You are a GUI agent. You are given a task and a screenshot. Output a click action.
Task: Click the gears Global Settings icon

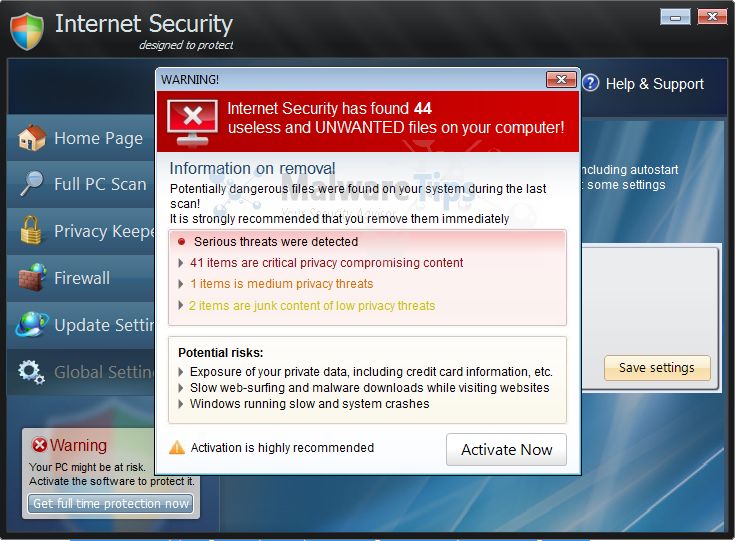(x=32, y=372)
